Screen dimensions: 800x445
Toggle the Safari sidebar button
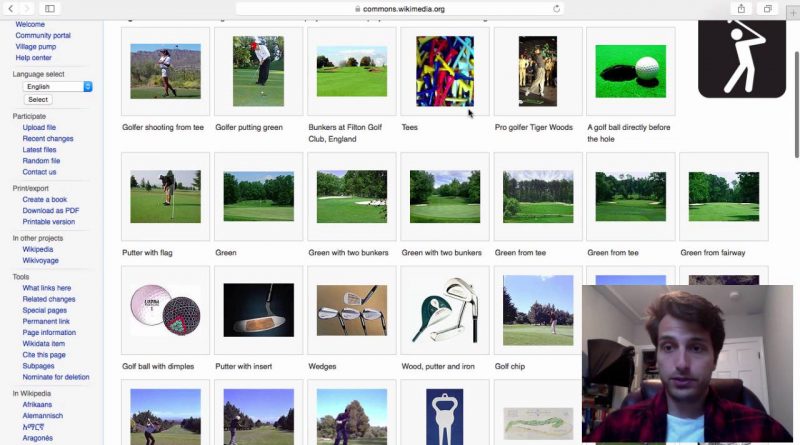[50, 8]
